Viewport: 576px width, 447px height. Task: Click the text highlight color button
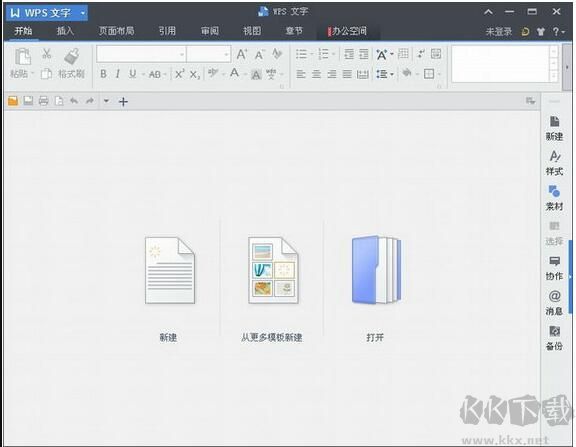pyautogui.click(x=213, y=73)
